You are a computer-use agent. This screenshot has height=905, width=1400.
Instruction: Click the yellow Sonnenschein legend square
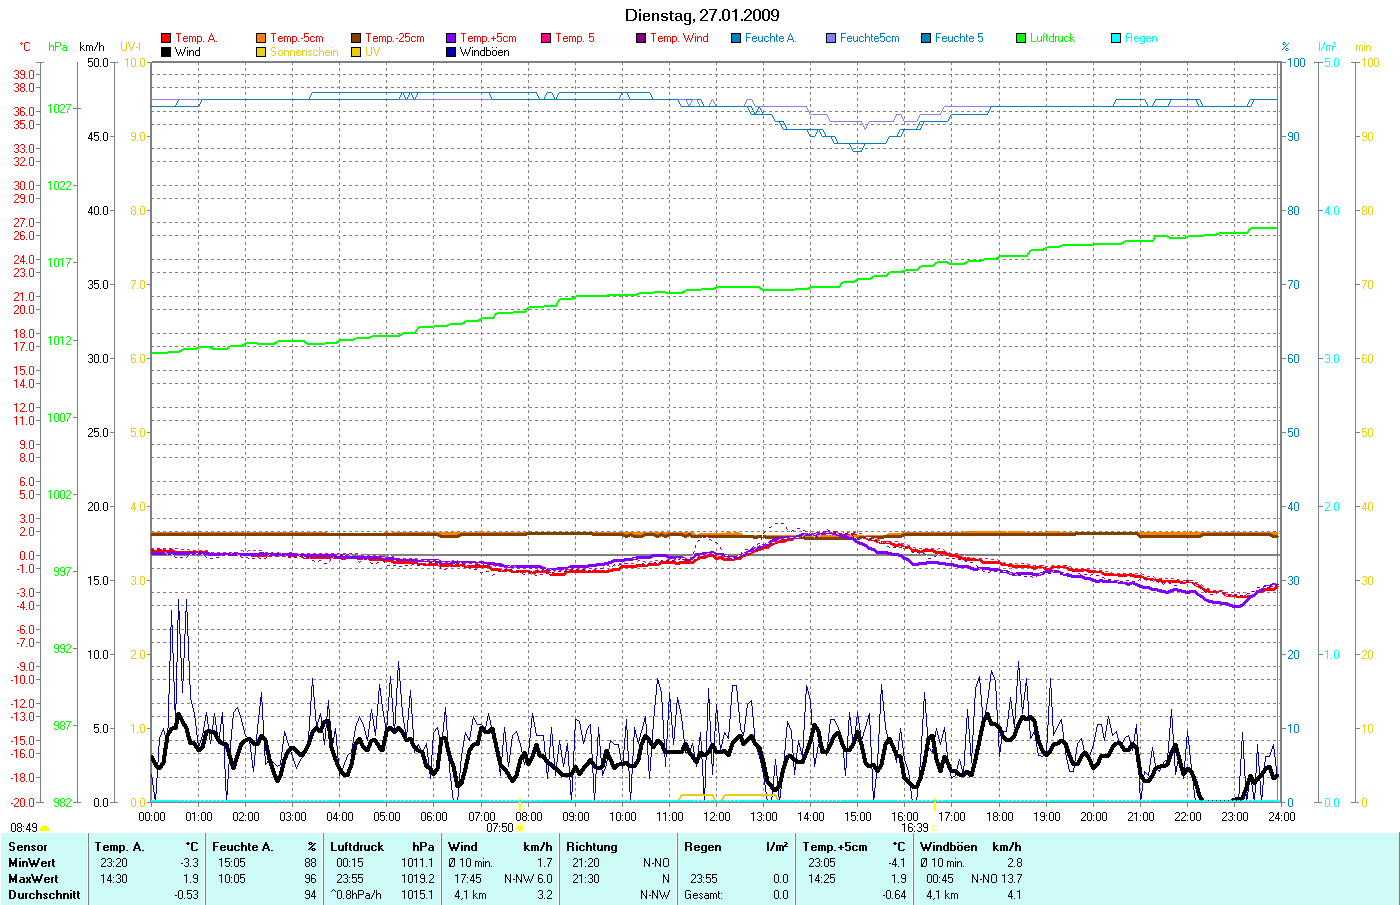pyautogui.click(x=261, y=52)
